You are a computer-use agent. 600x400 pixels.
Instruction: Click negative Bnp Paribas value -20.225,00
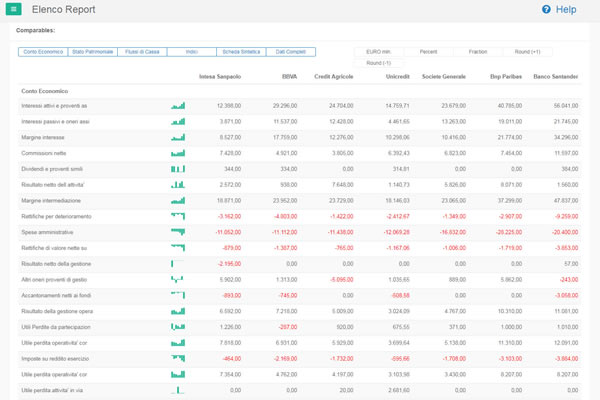tap(509, 232)
